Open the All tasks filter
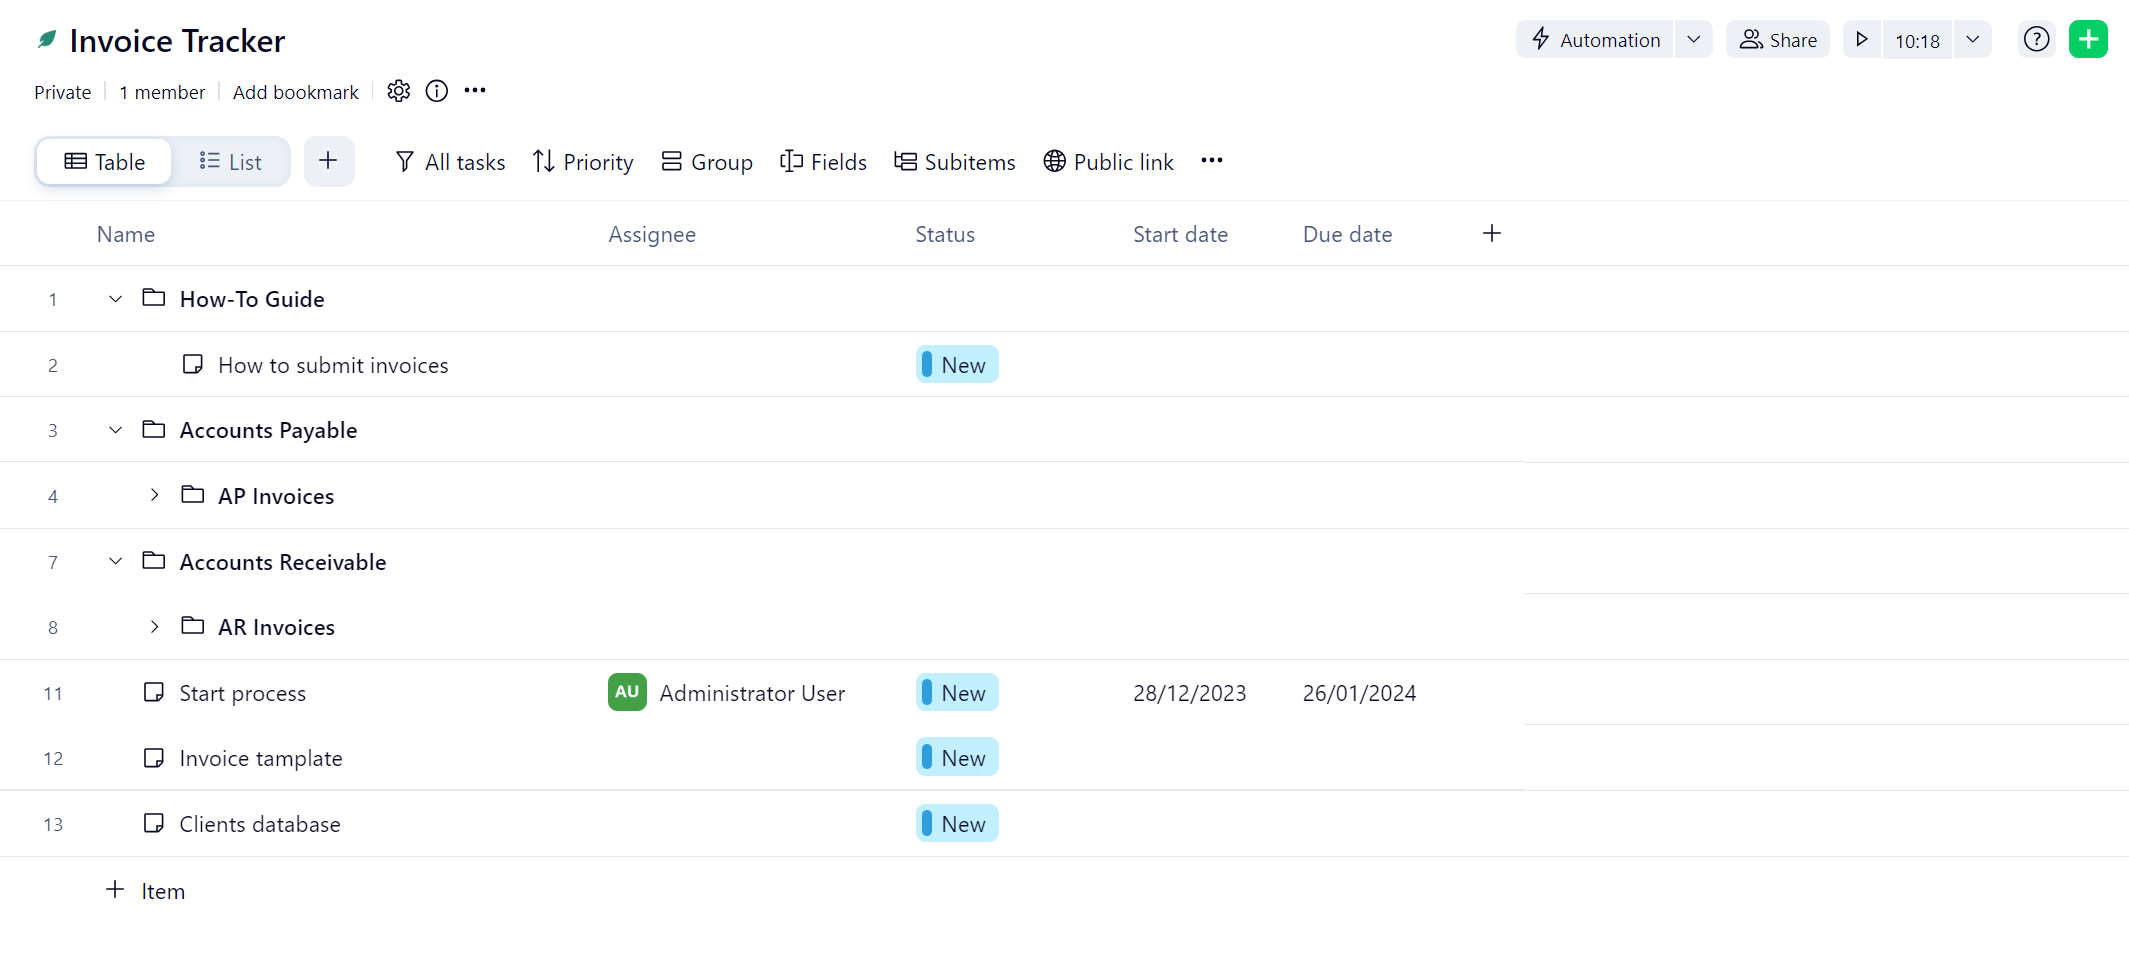The width and height of the screenshot is (2129, 954). tap(450, 162)
